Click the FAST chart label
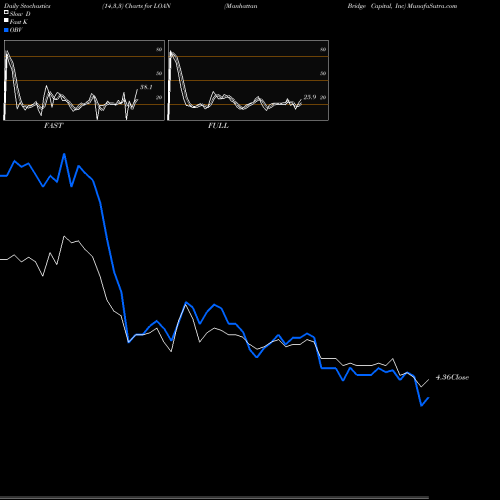Screen dimensions: 500x500 [53, 126]
